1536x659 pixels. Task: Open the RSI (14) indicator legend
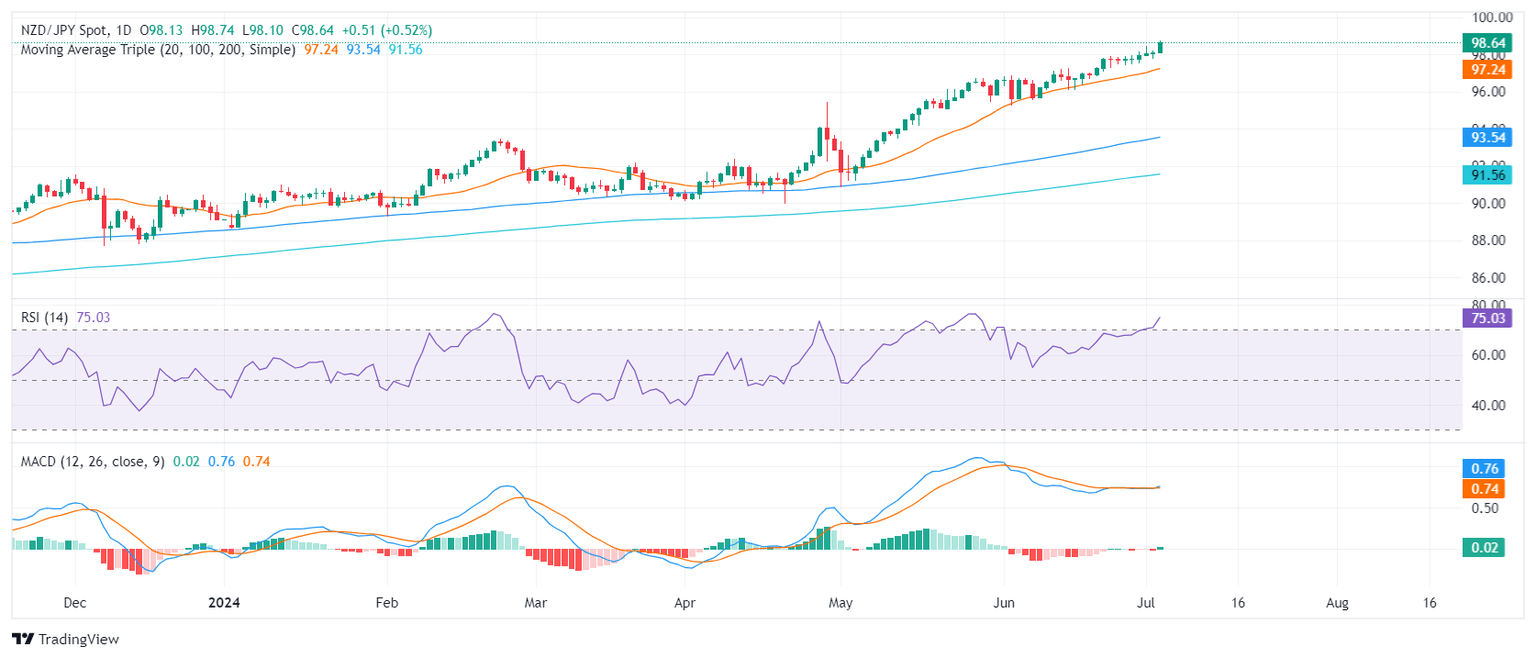click(x=45, y=318)
